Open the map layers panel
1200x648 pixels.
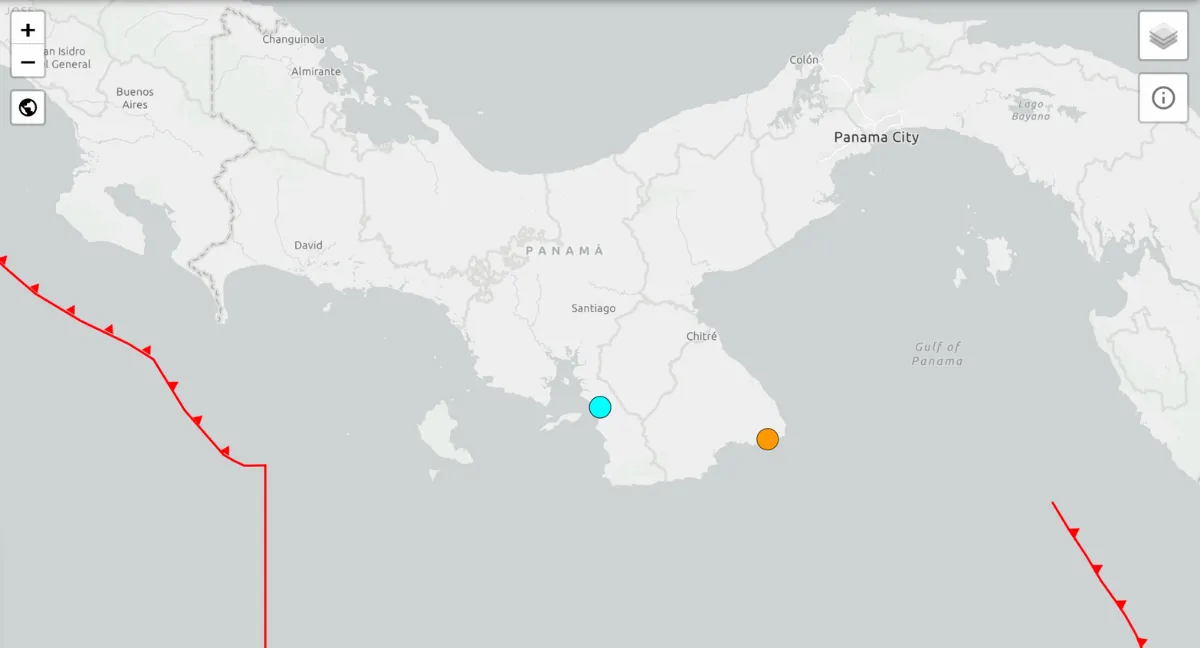1163,37
